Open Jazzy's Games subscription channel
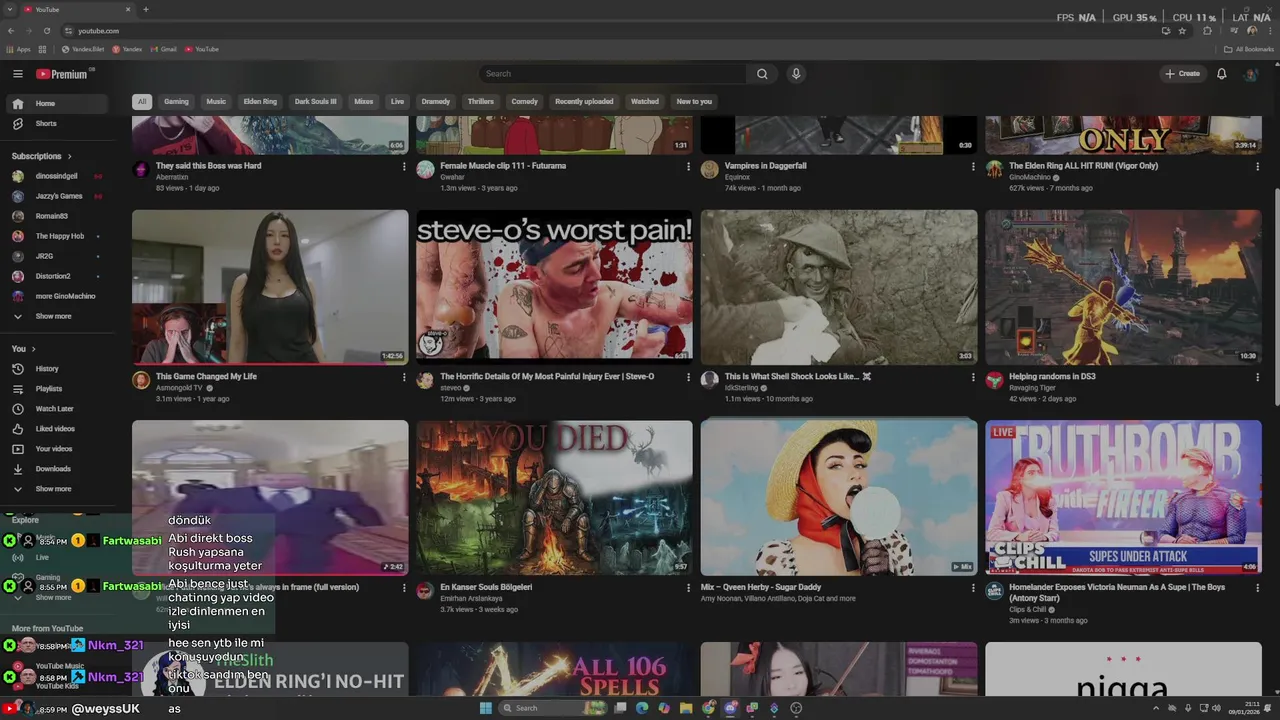The width and height of the screenshot is (1280, 720). point(58,196)
